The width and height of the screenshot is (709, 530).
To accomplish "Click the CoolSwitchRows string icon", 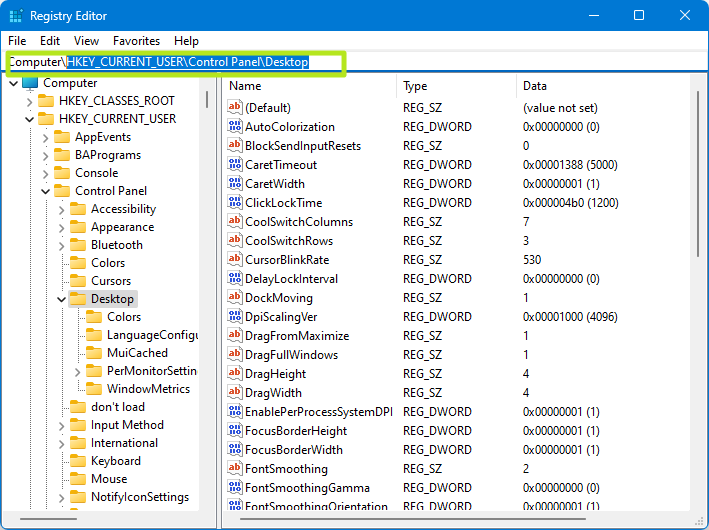I will (235, 240).
